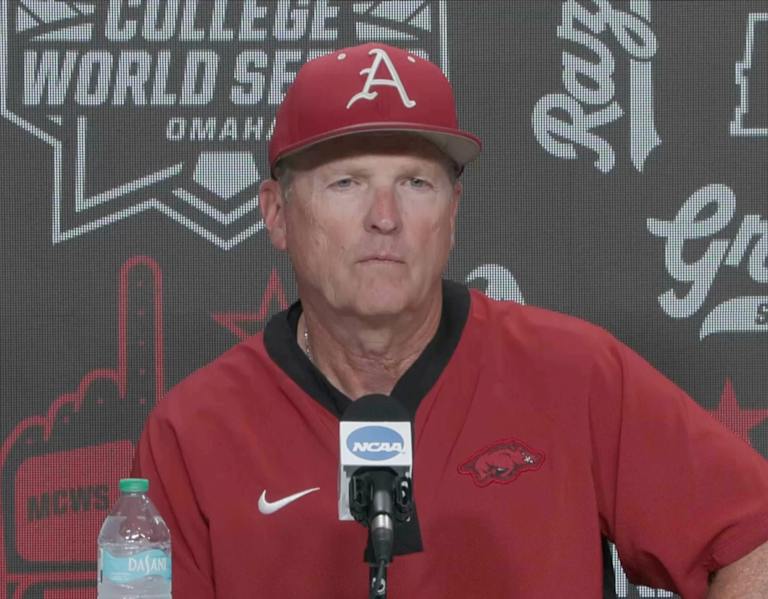
Task: Click the red brim of the cap
Action: click(x=375, y=144)
